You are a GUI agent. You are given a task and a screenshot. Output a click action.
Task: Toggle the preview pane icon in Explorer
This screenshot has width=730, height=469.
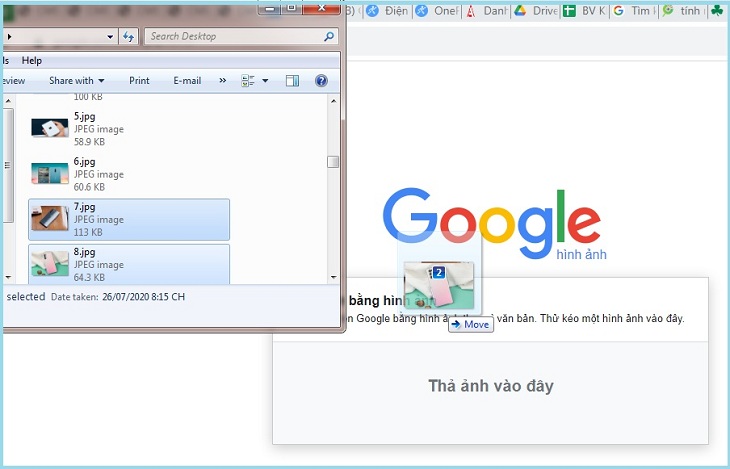(292, 81)
